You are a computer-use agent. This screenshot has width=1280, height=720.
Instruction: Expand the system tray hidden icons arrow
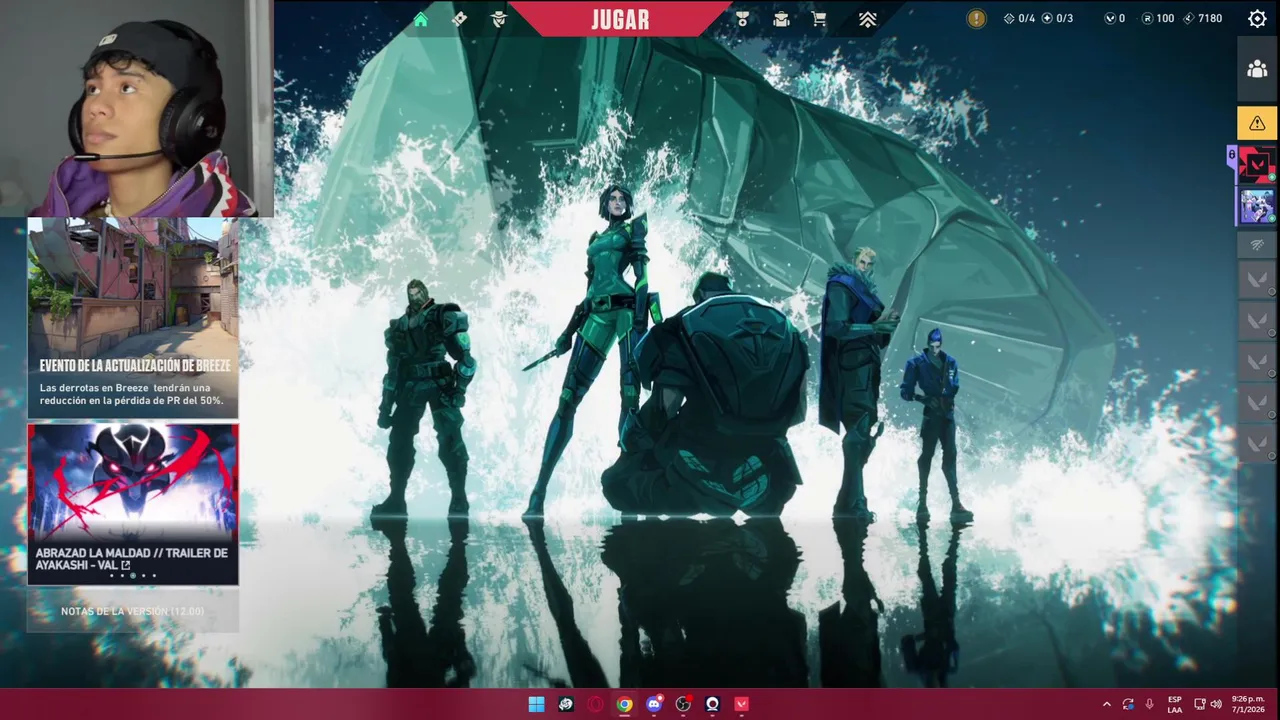click(x=1106, y=704)
